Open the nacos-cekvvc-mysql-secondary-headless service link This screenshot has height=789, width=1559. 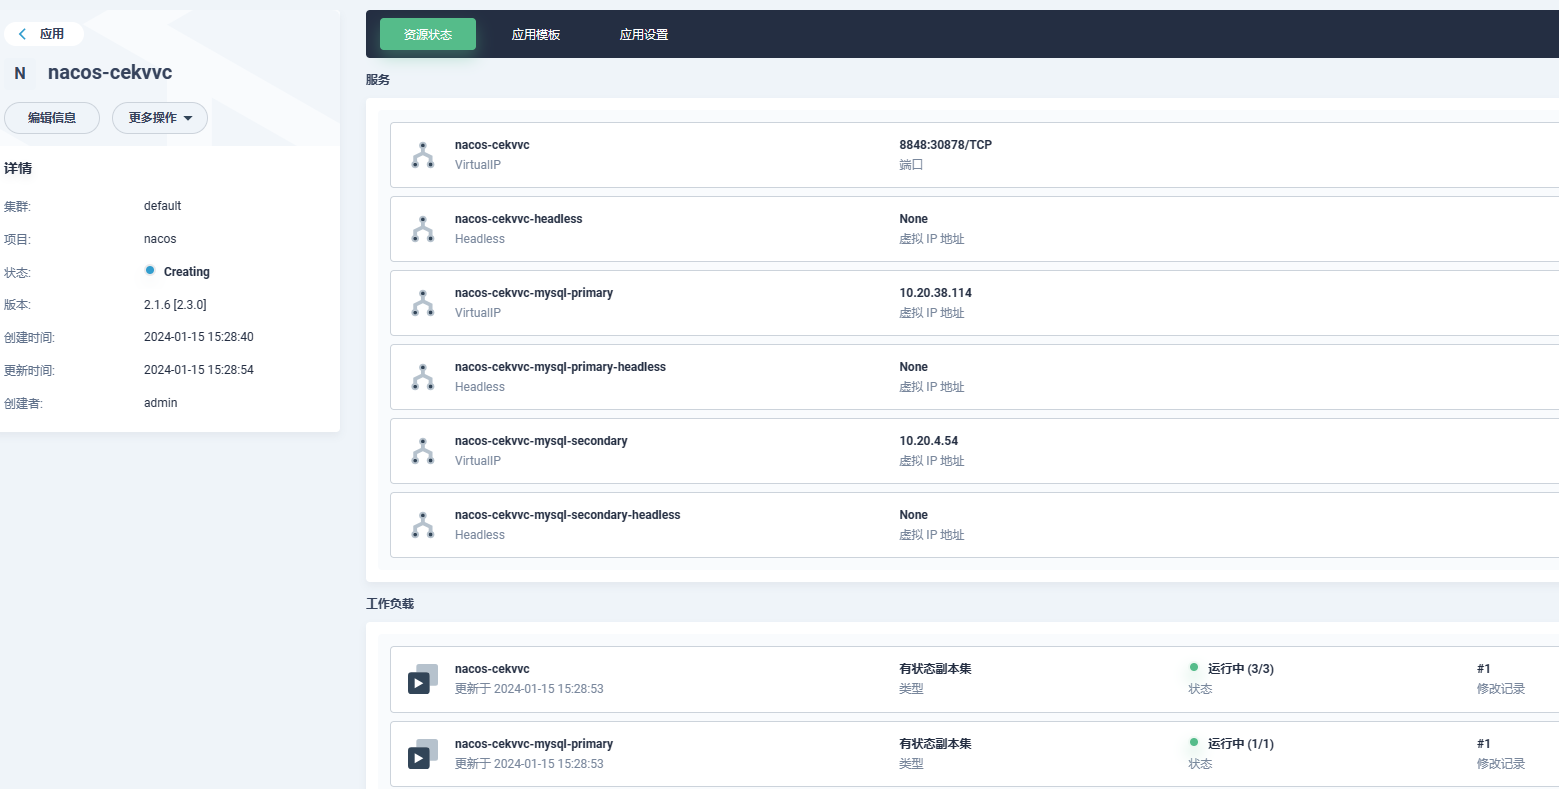pos(567,515)
